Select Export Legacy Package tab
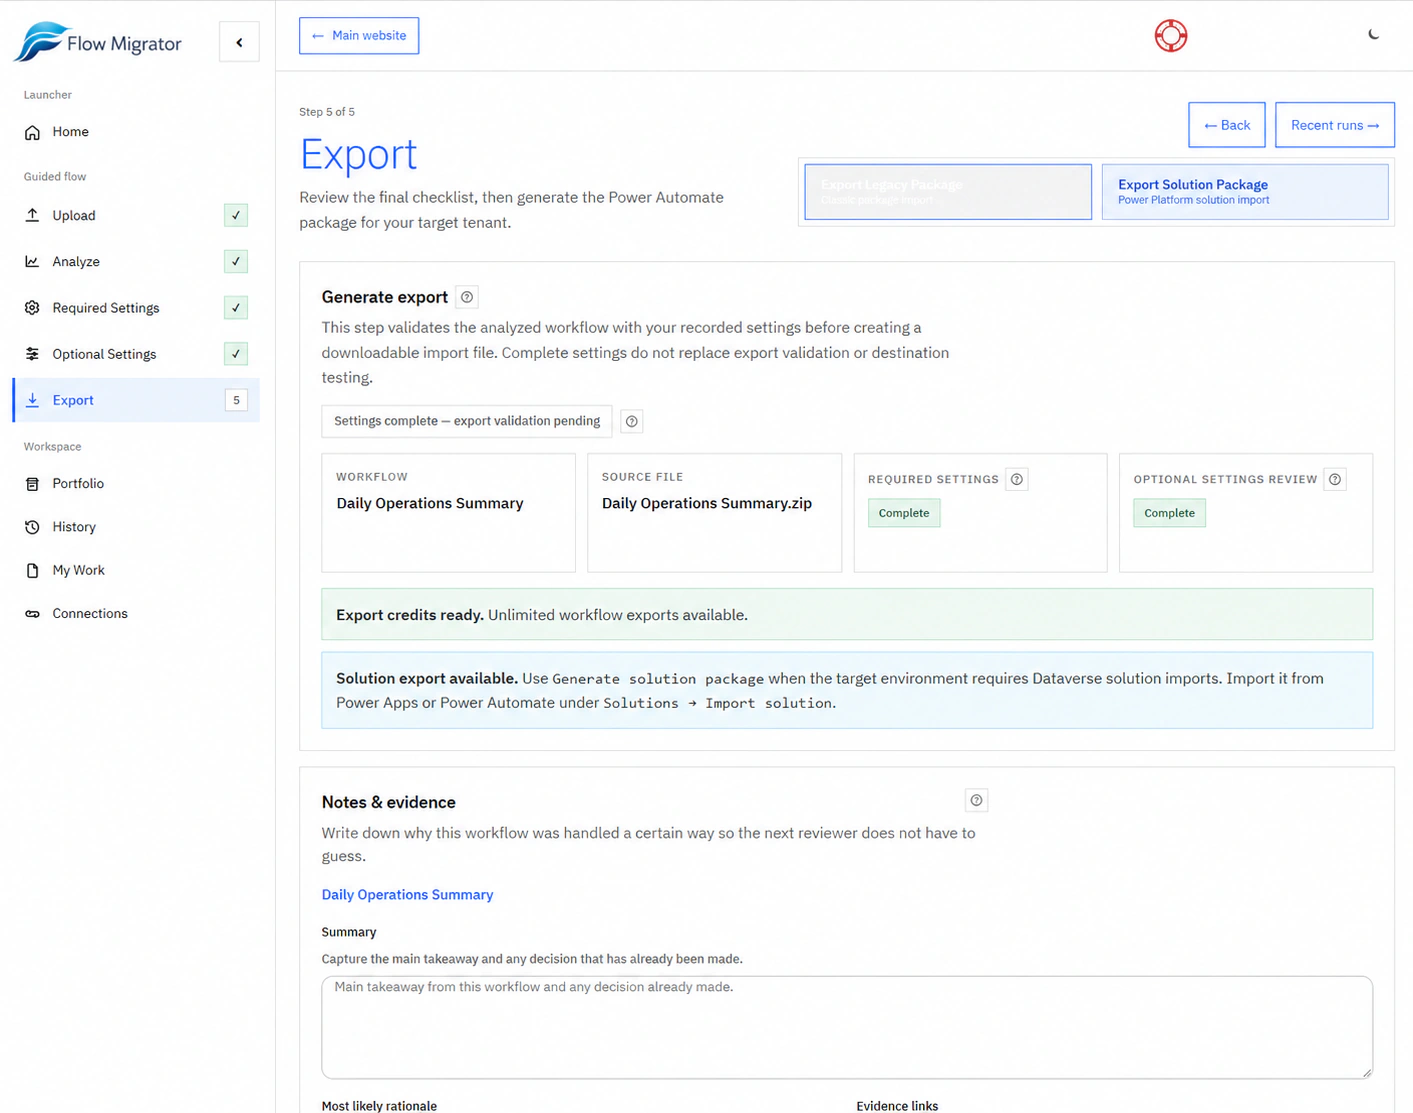 point(948,192)
